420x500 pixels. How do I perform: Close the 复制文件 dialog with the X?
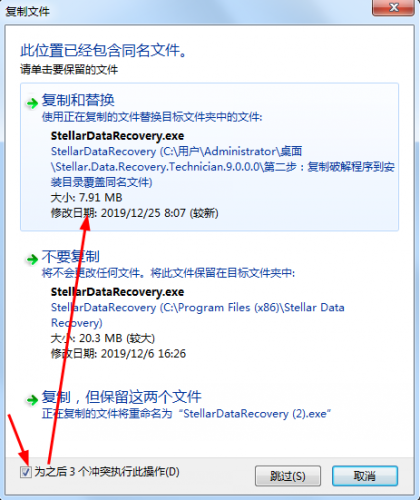coord(393,7)
